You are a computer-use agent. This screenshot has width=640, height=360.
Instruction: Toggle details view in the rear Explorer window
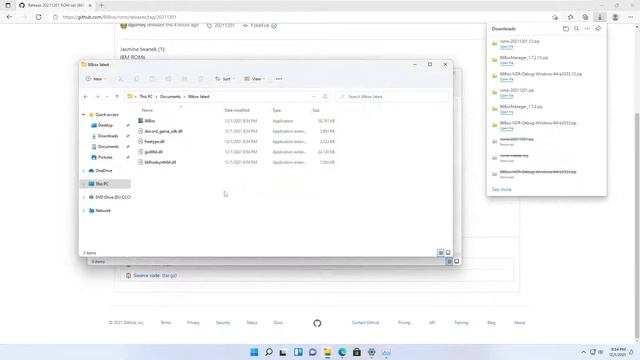(449, 262)
